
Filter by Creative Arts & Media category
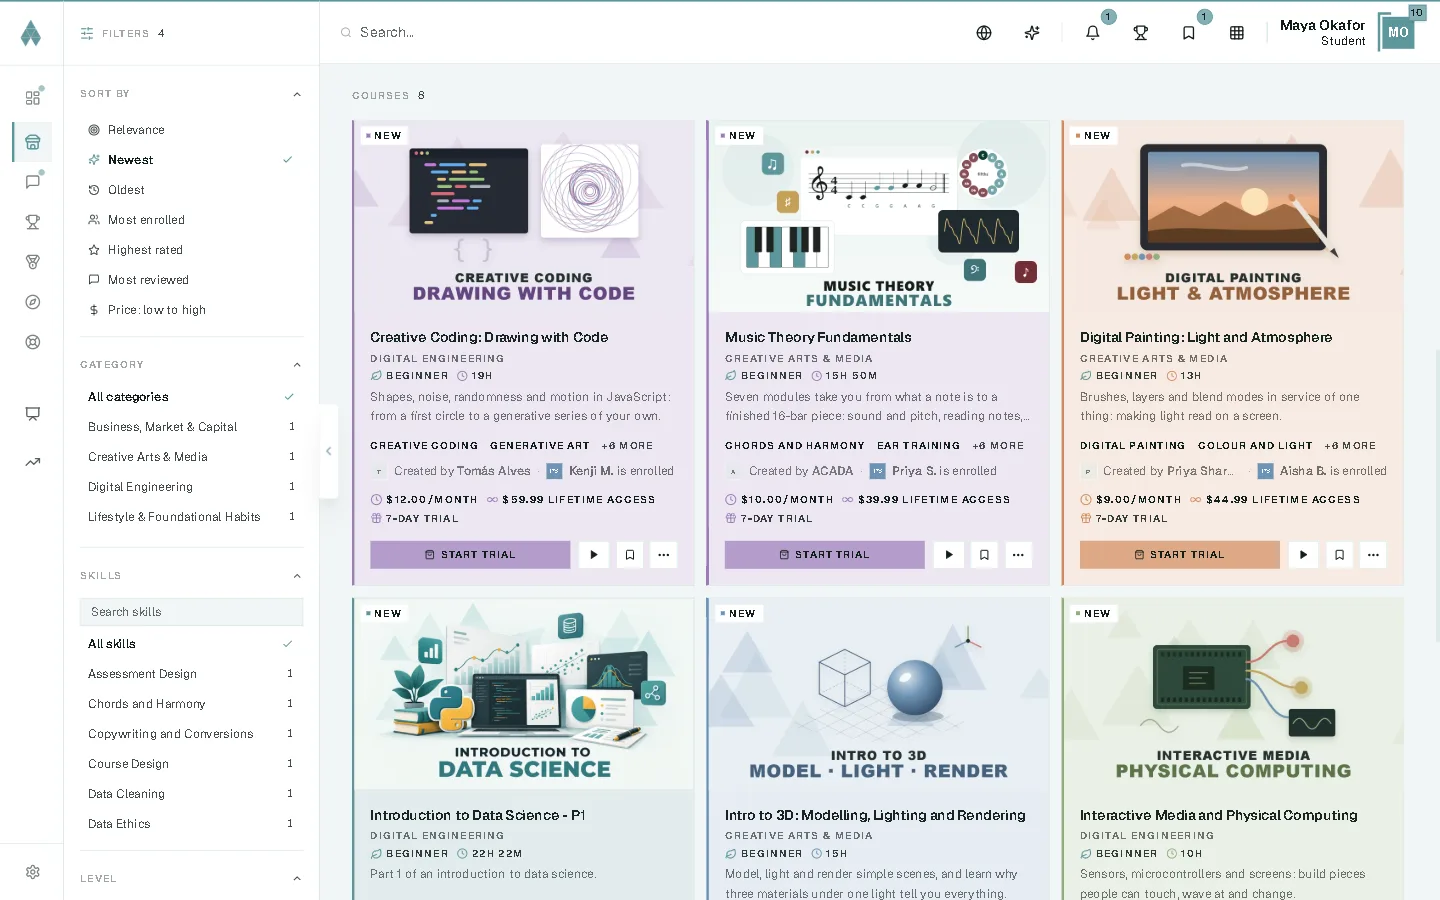[x=191, y=457]
